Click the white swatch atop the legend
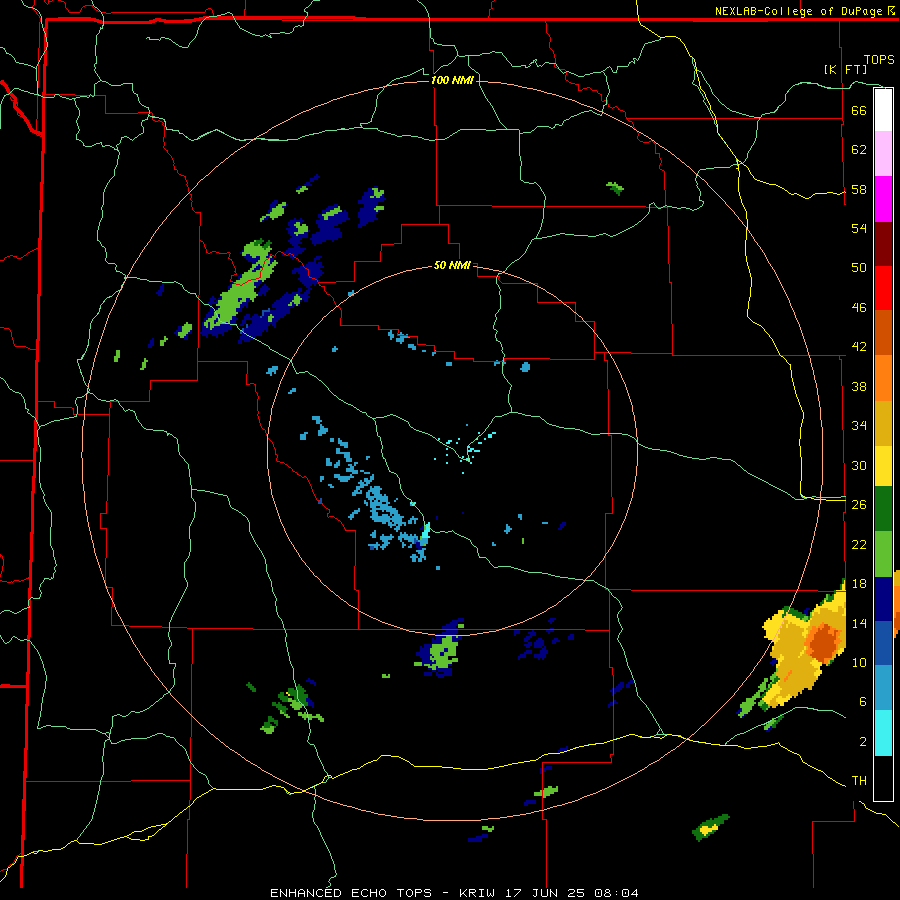 (x=883, y=110)
